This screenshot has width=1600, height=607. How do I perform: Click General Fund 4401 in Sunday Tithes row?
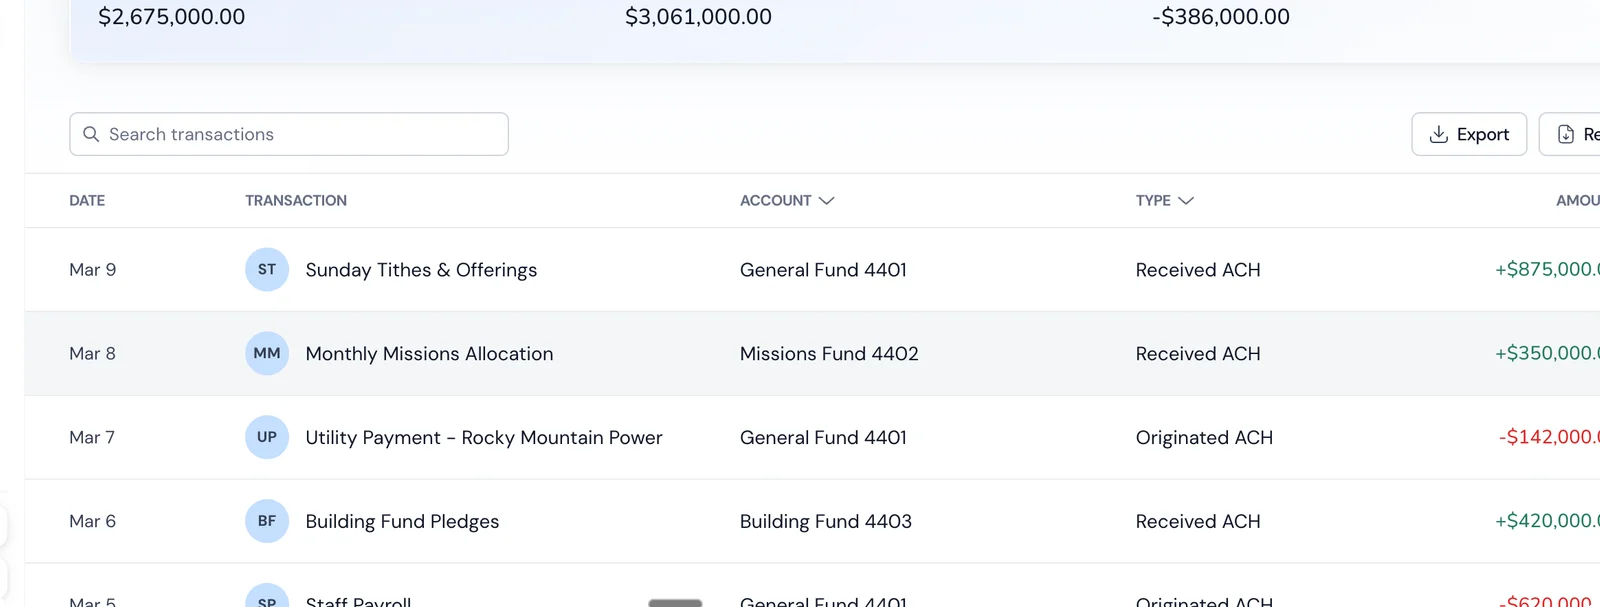tap(823, 270)
